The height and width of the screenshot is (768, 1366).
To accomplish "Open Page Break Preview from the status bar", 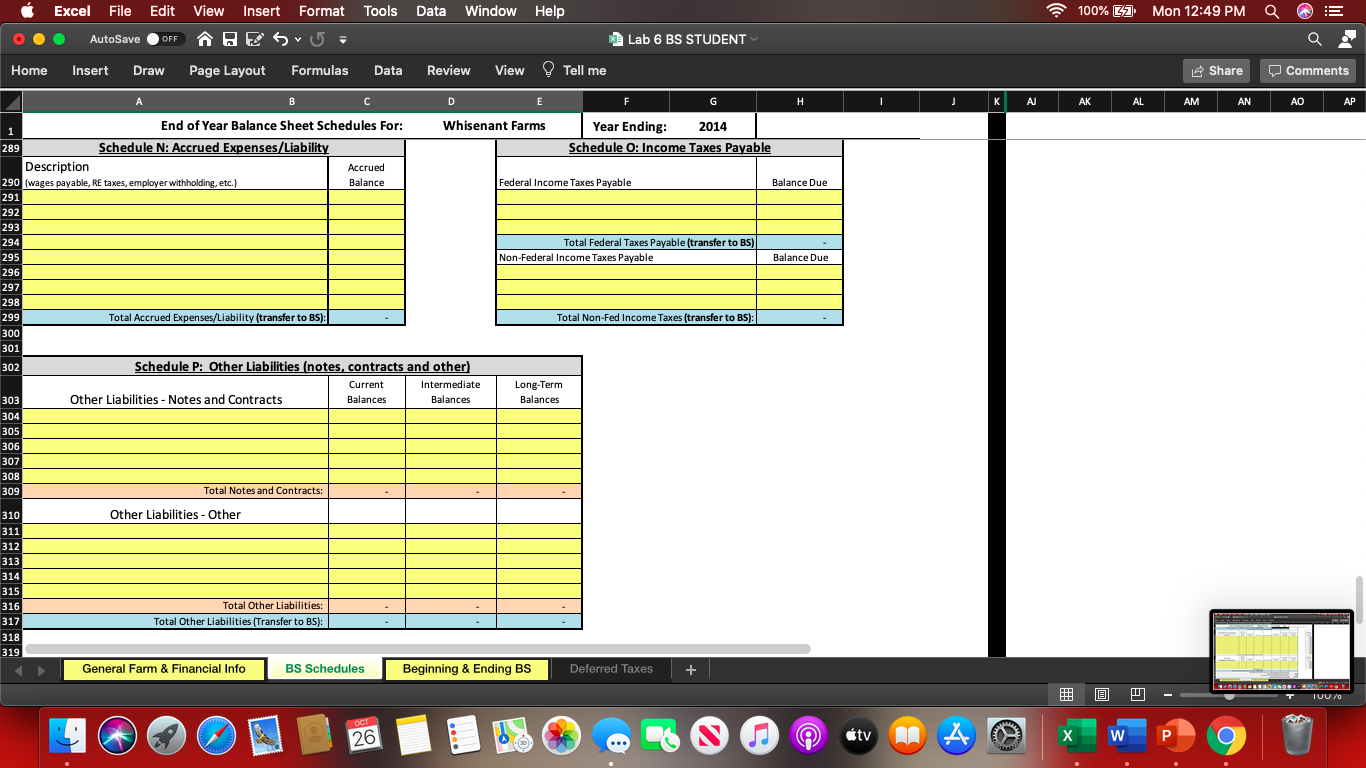I will pos(1137,694).
